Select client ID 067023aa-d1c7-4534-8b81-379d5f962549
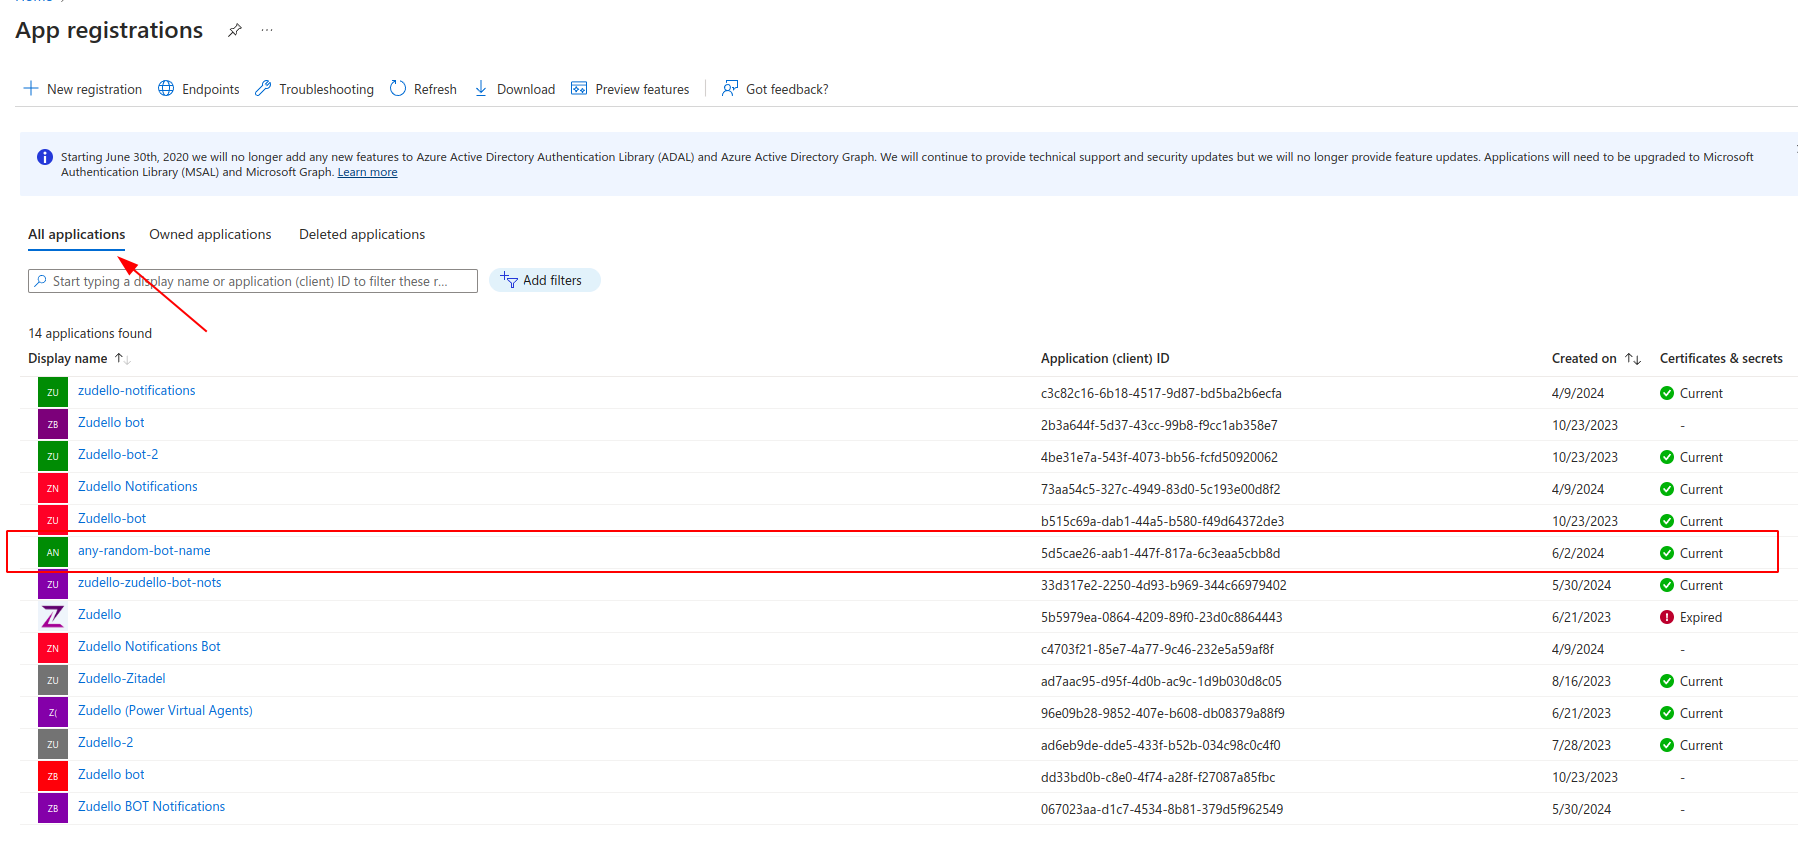1798x860 pixels. point(1162,809)
